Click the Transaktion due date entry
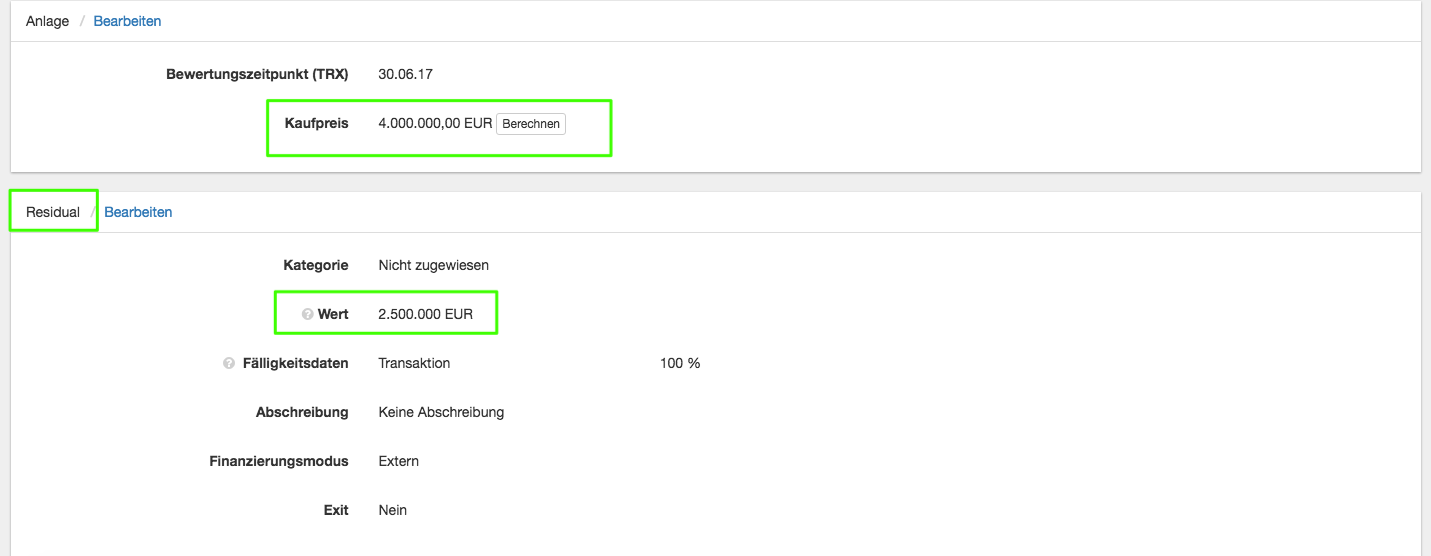 click(414, 363)
